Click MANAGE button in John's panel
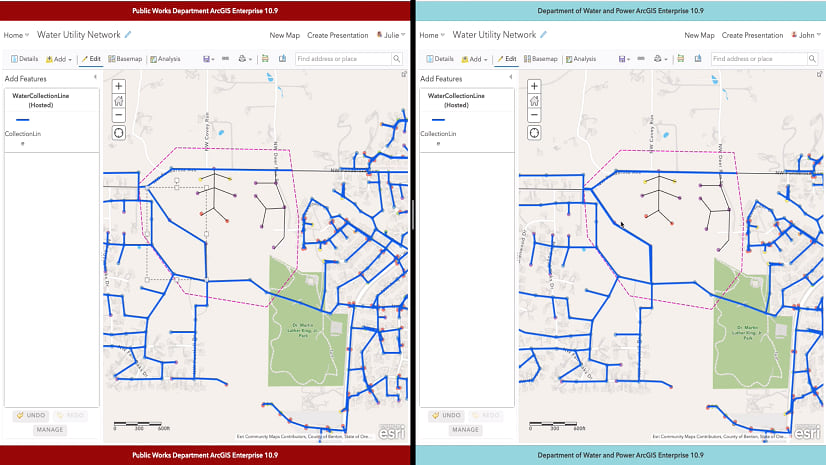This screenshot has width=826, height=465. click(x=466, y=430)
